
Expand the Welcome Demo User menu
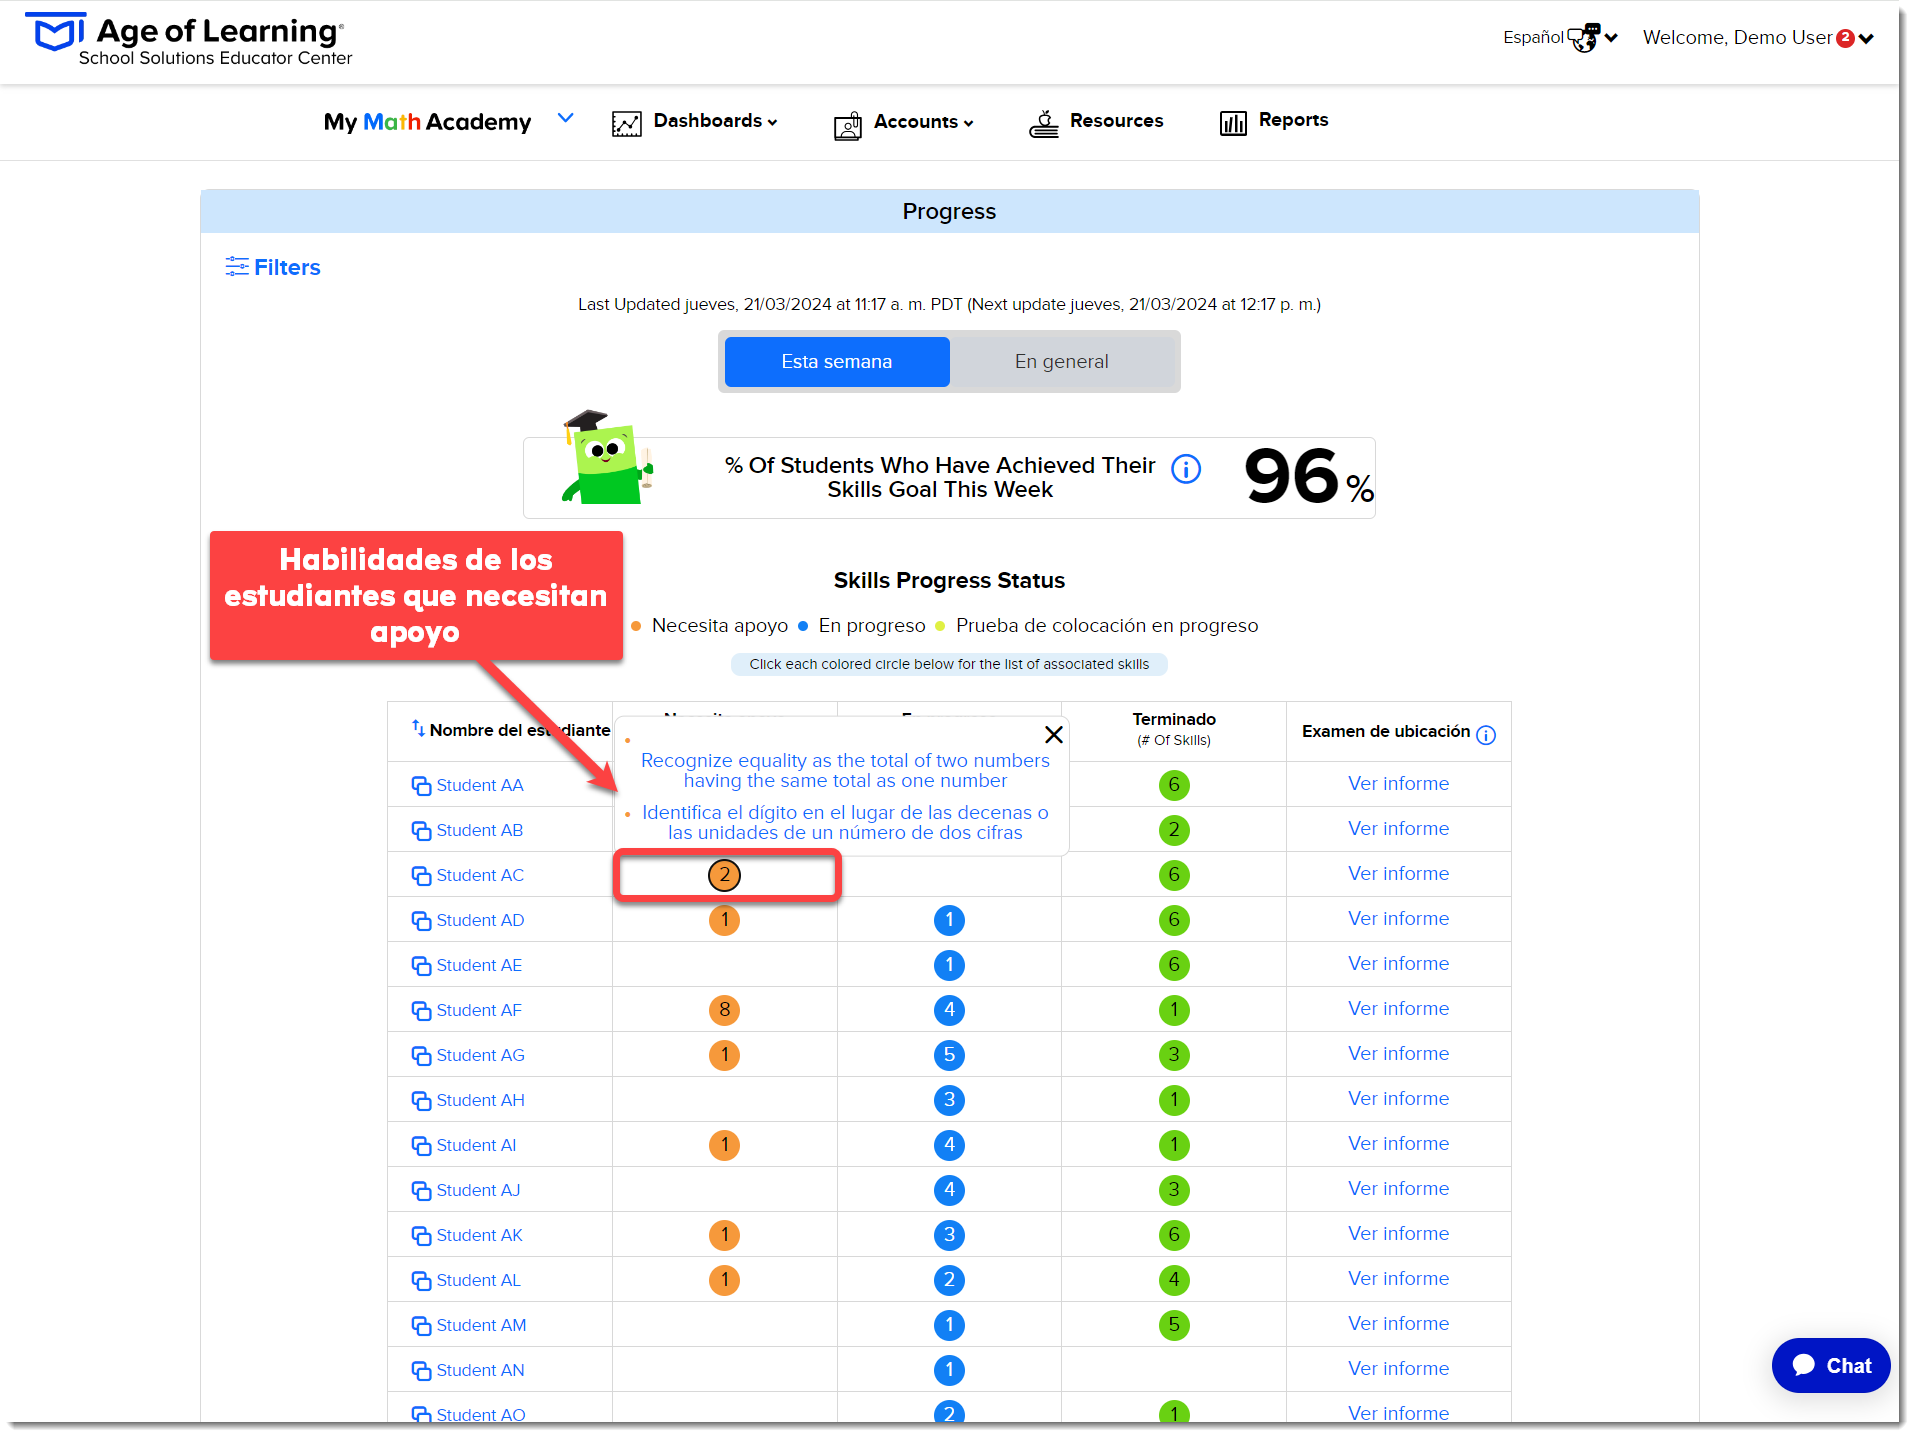point(1758,38)
